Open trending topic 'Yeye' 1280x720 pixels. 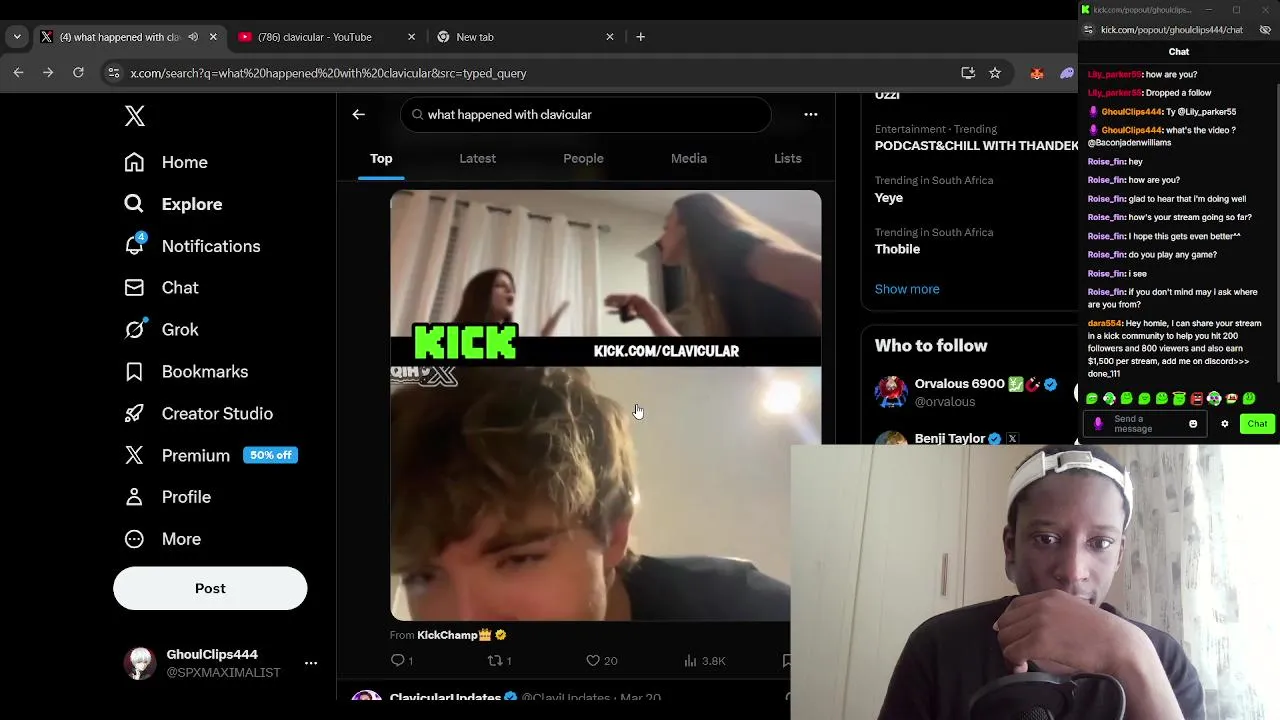889,198
